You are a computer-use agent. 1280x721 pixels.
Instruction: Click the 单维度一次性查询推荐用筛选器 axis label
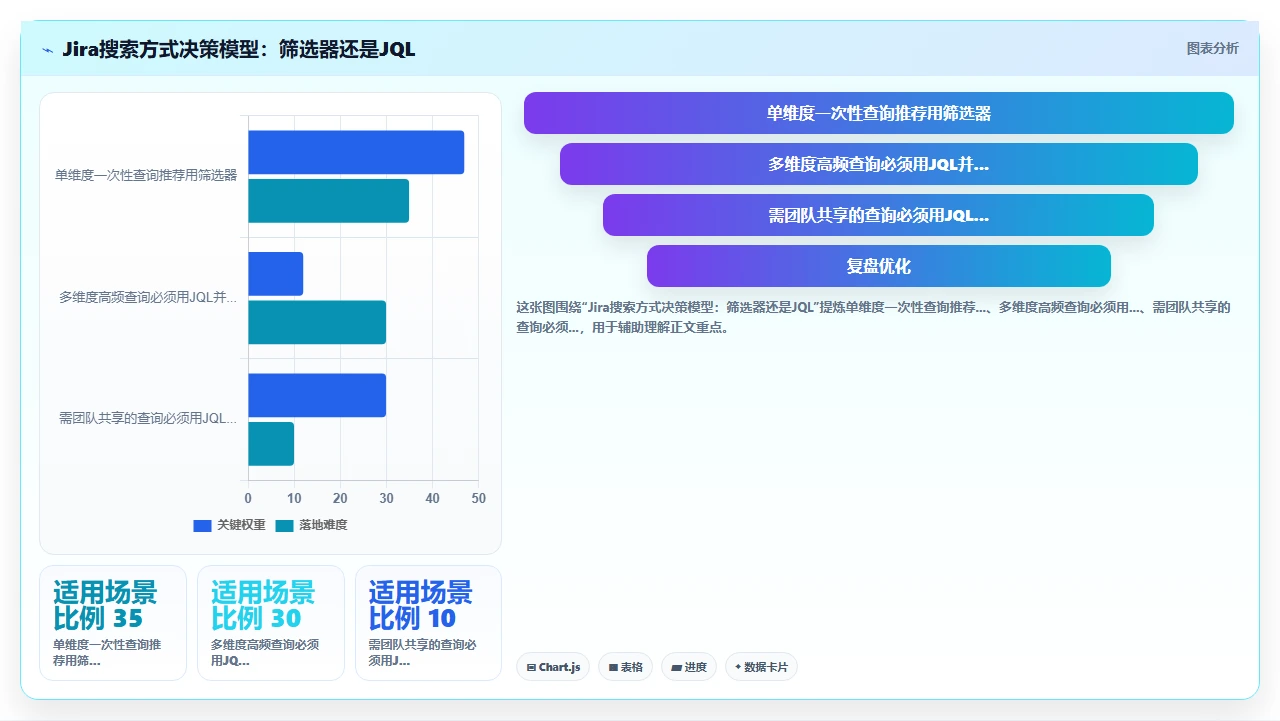[146, 176]
